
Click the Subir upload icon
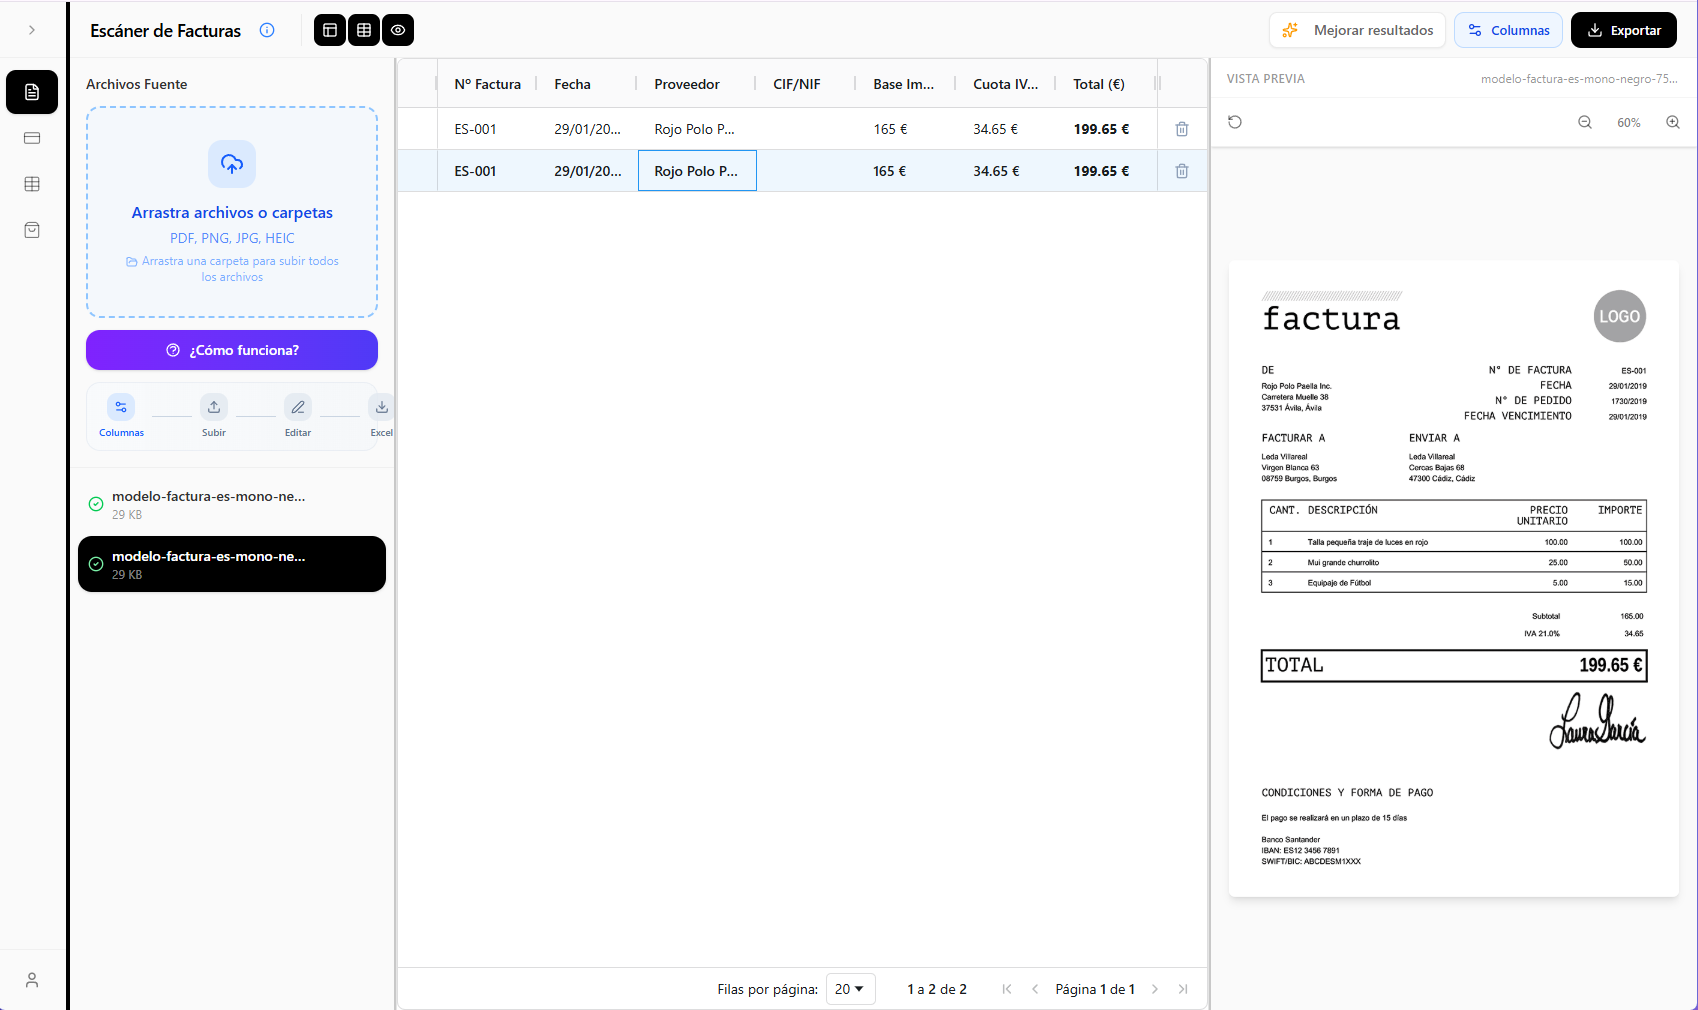pyautogui.click(x=213, y=407)
